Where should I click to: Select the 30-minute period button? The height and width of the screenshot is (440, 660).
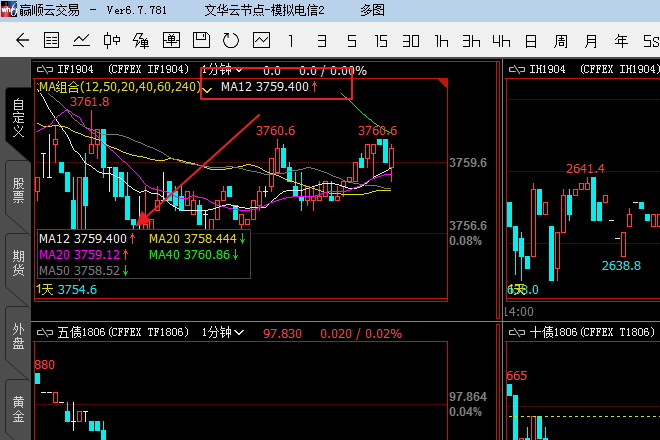coord(411,41)
